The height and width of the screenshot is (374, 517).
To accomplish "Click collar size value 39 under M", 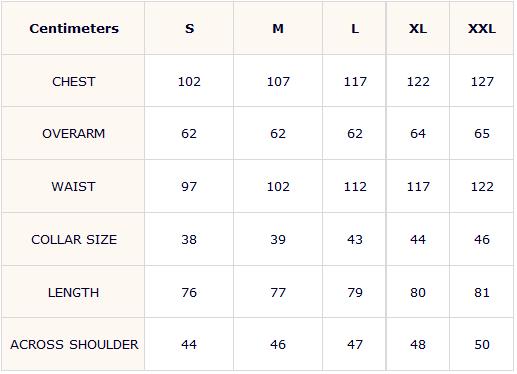I will (x=278, y=239).
